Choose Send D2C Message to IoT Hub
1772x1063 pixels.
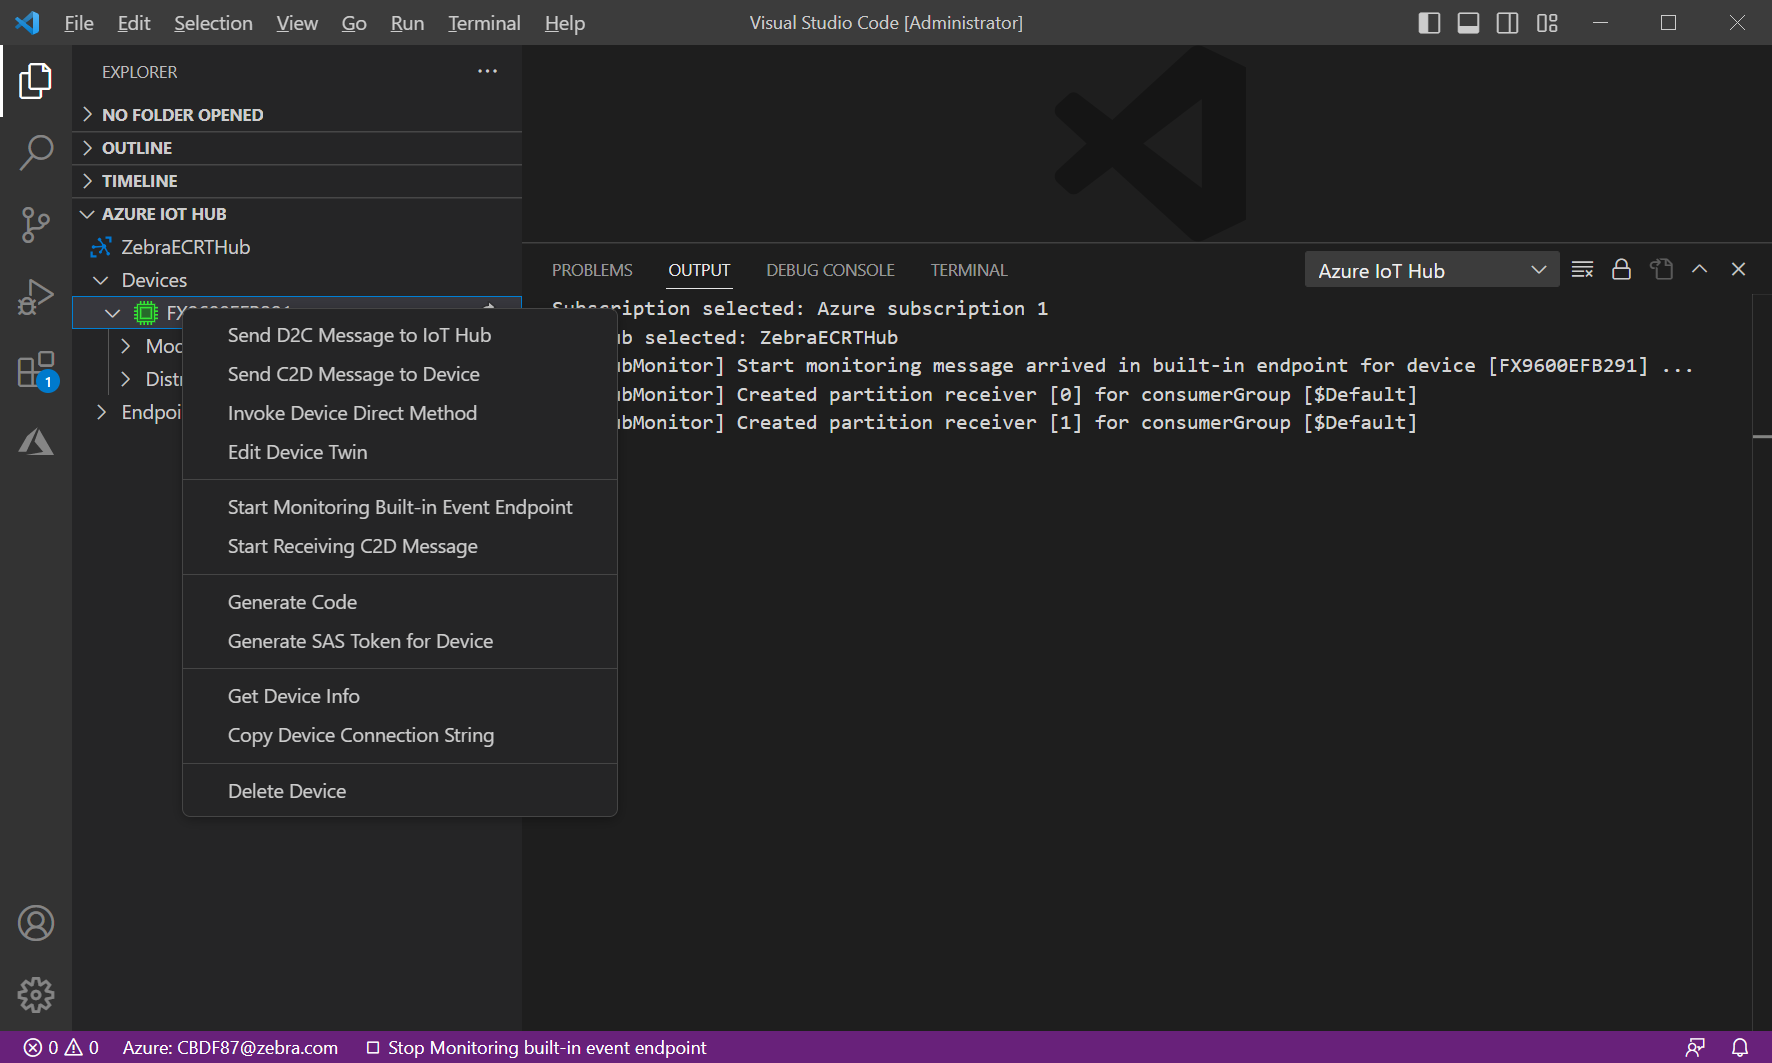[x=359, y=335]
